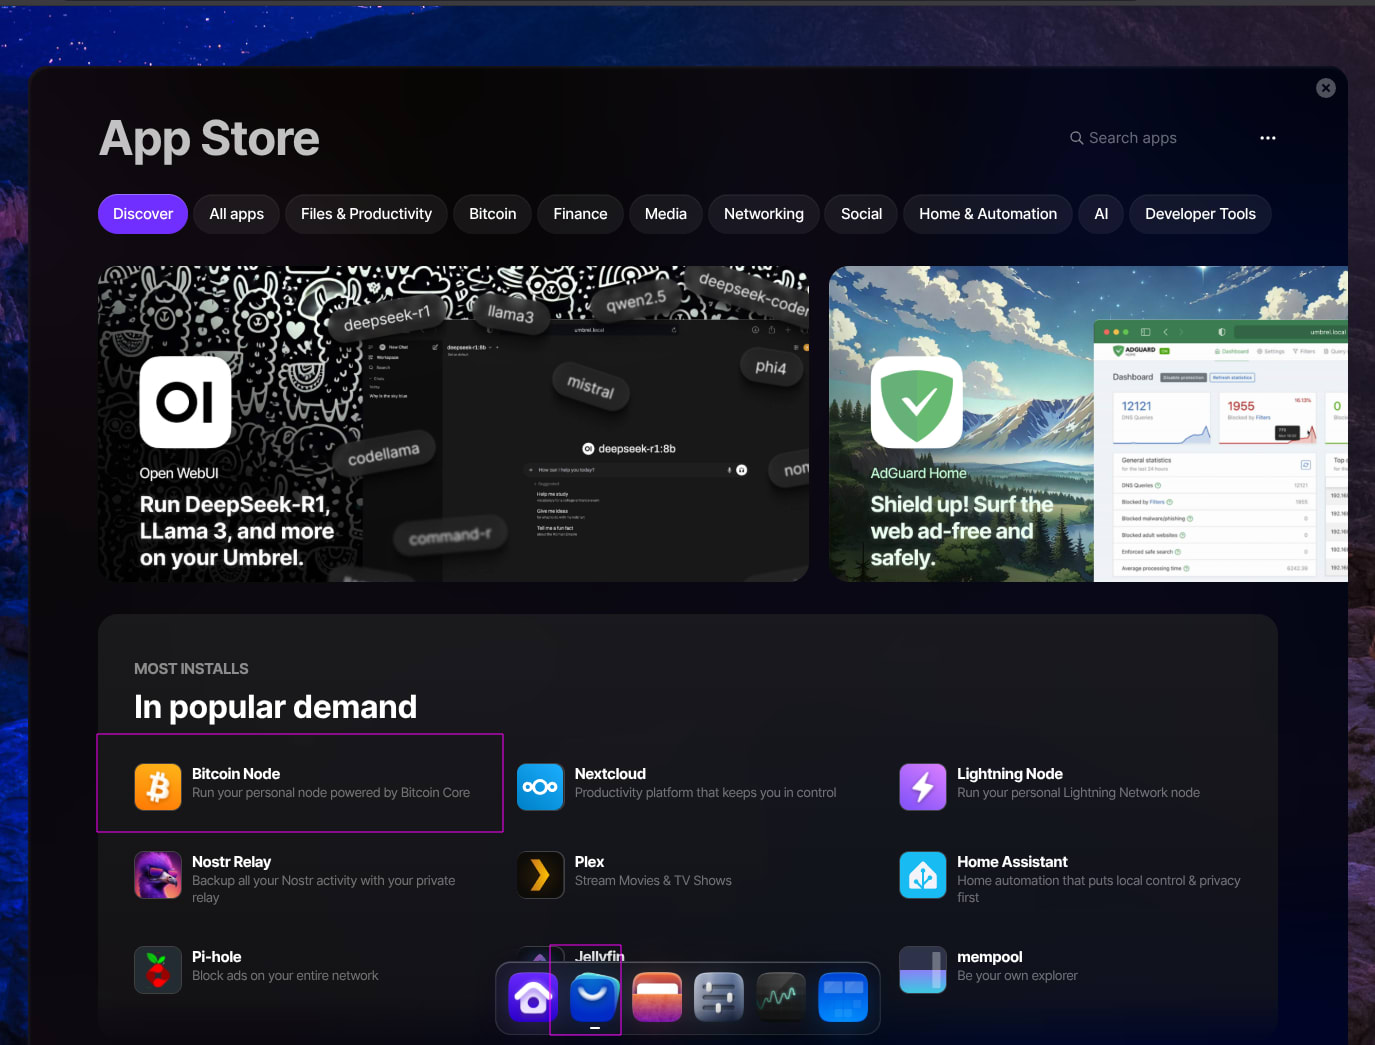Click the purple Lightning Node bolt icon
The width and height of the screenshot is (1375, 1045).
(x=923, y=786)
